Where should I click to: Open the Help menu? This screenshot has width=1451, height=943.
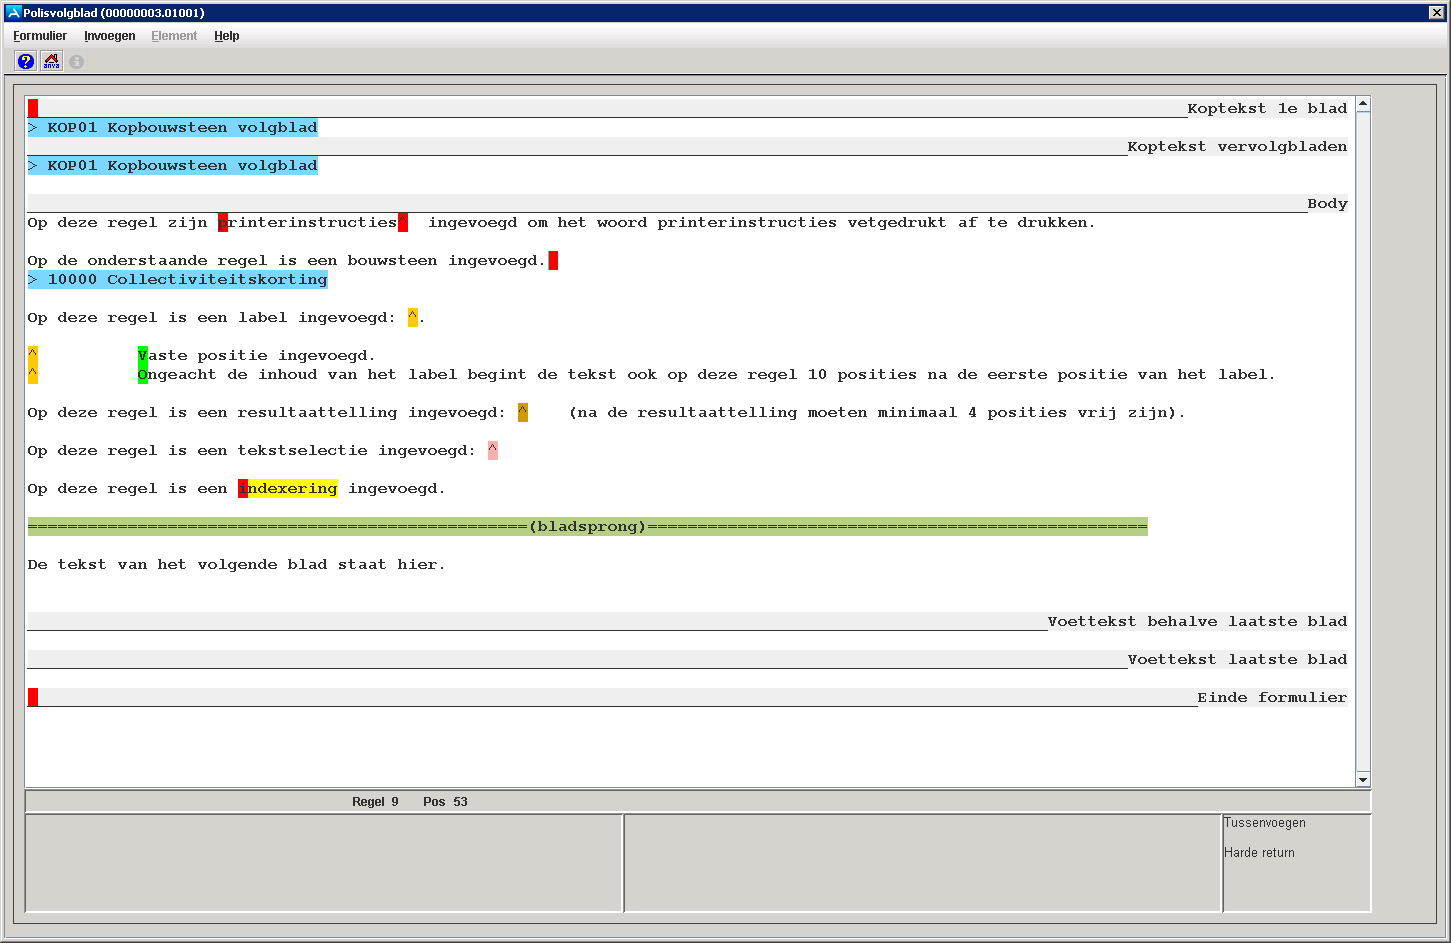coord(227,36)
